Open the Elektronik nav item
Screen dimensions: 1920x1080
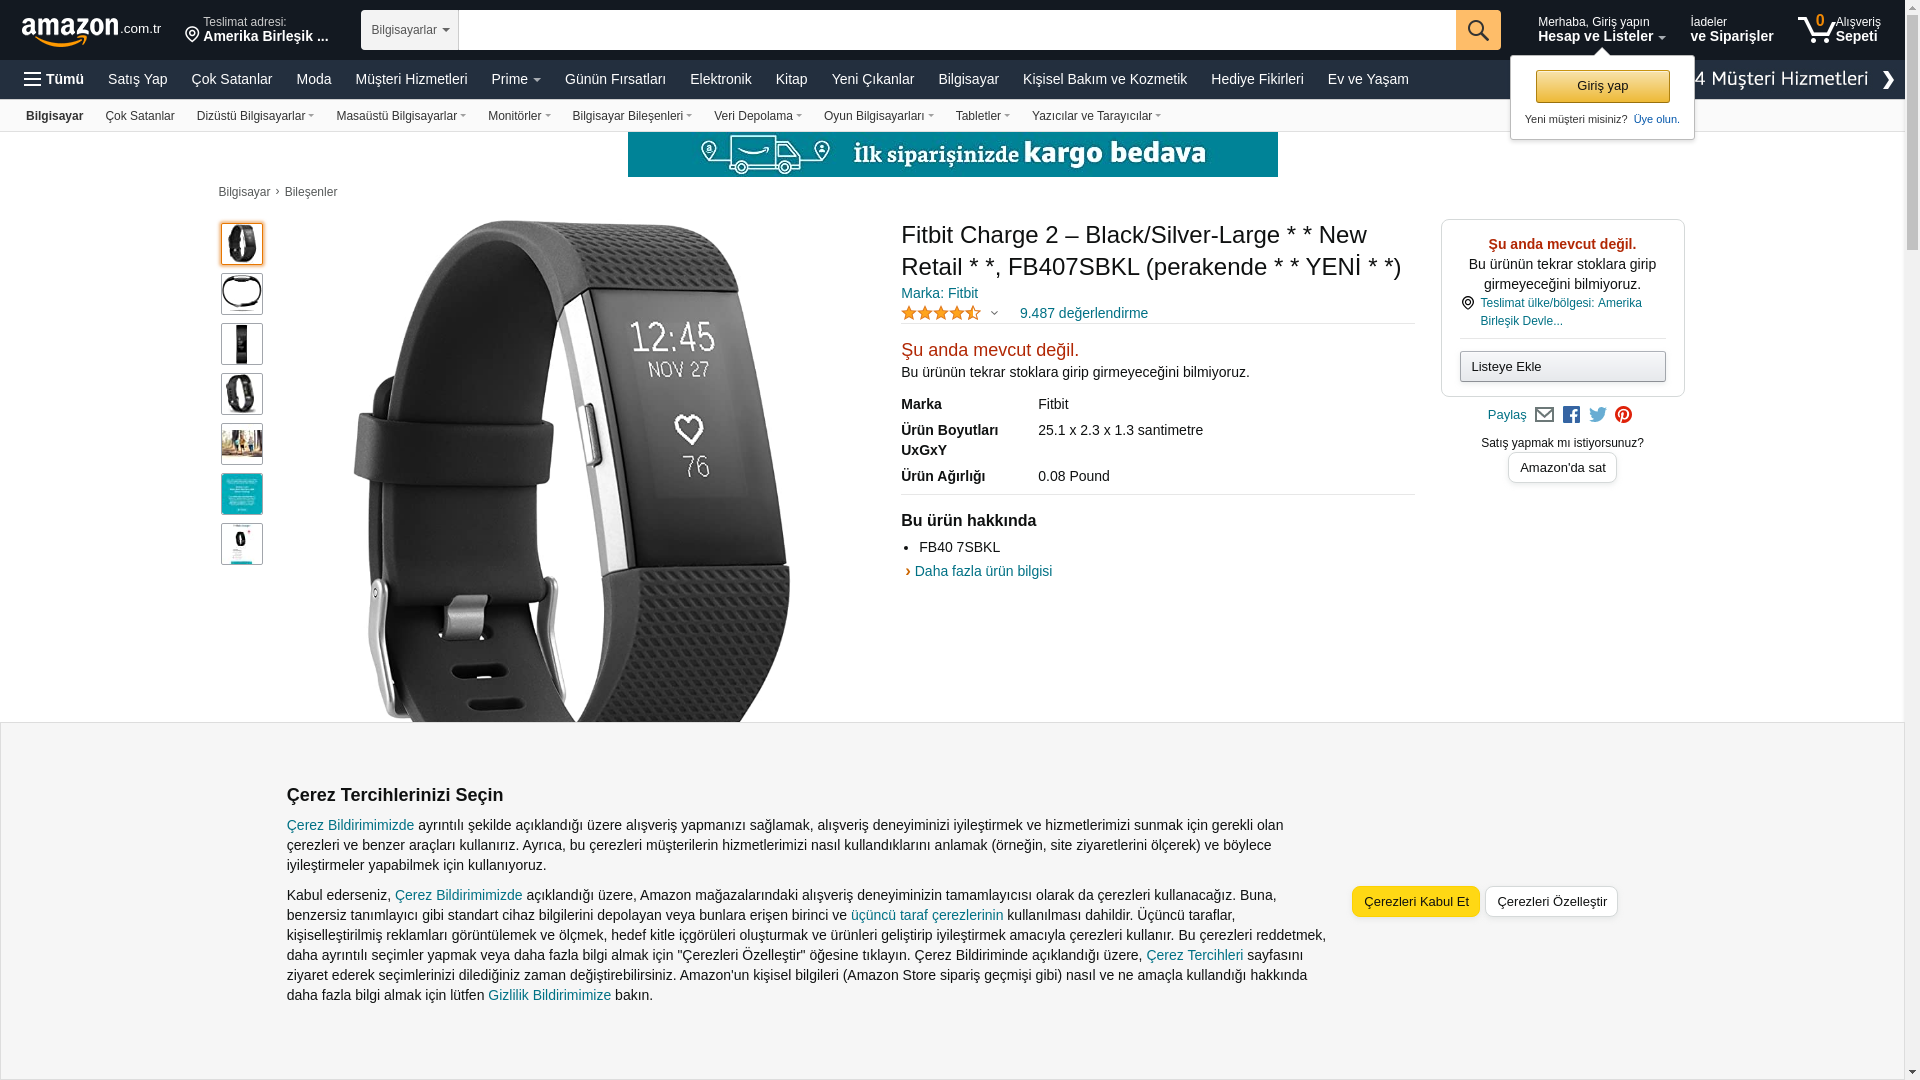(720, 79)
